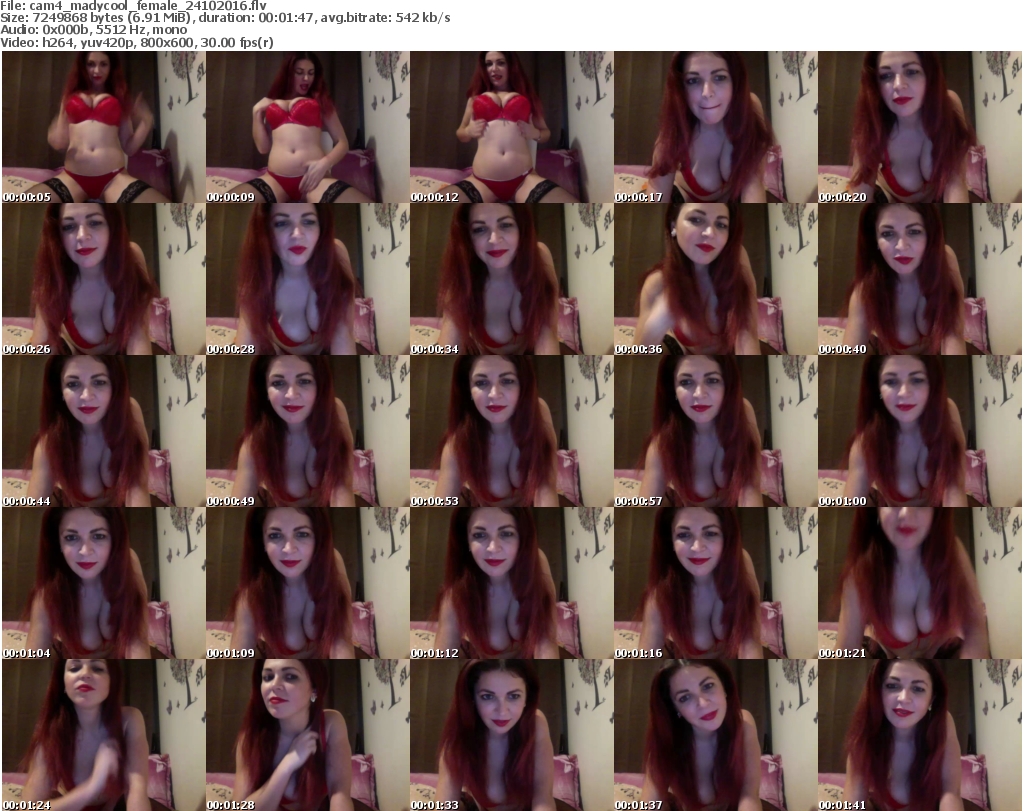The image size is (1024, 811).
Task: Select the thumbnail timestamped 00:00:49
Action: (x=308, y=431)
